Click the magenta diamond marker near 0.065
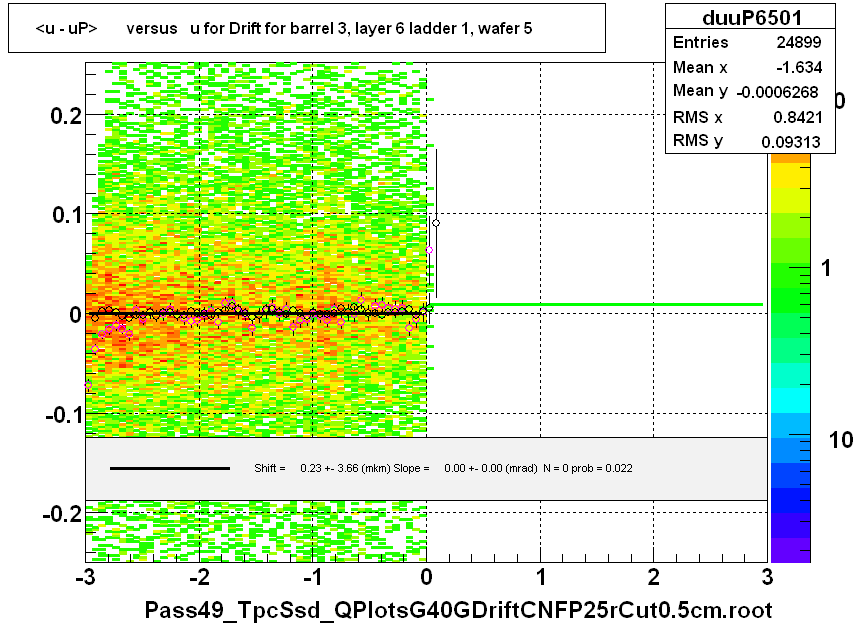This screenshot has height=625, width=853. pos(429,250)
